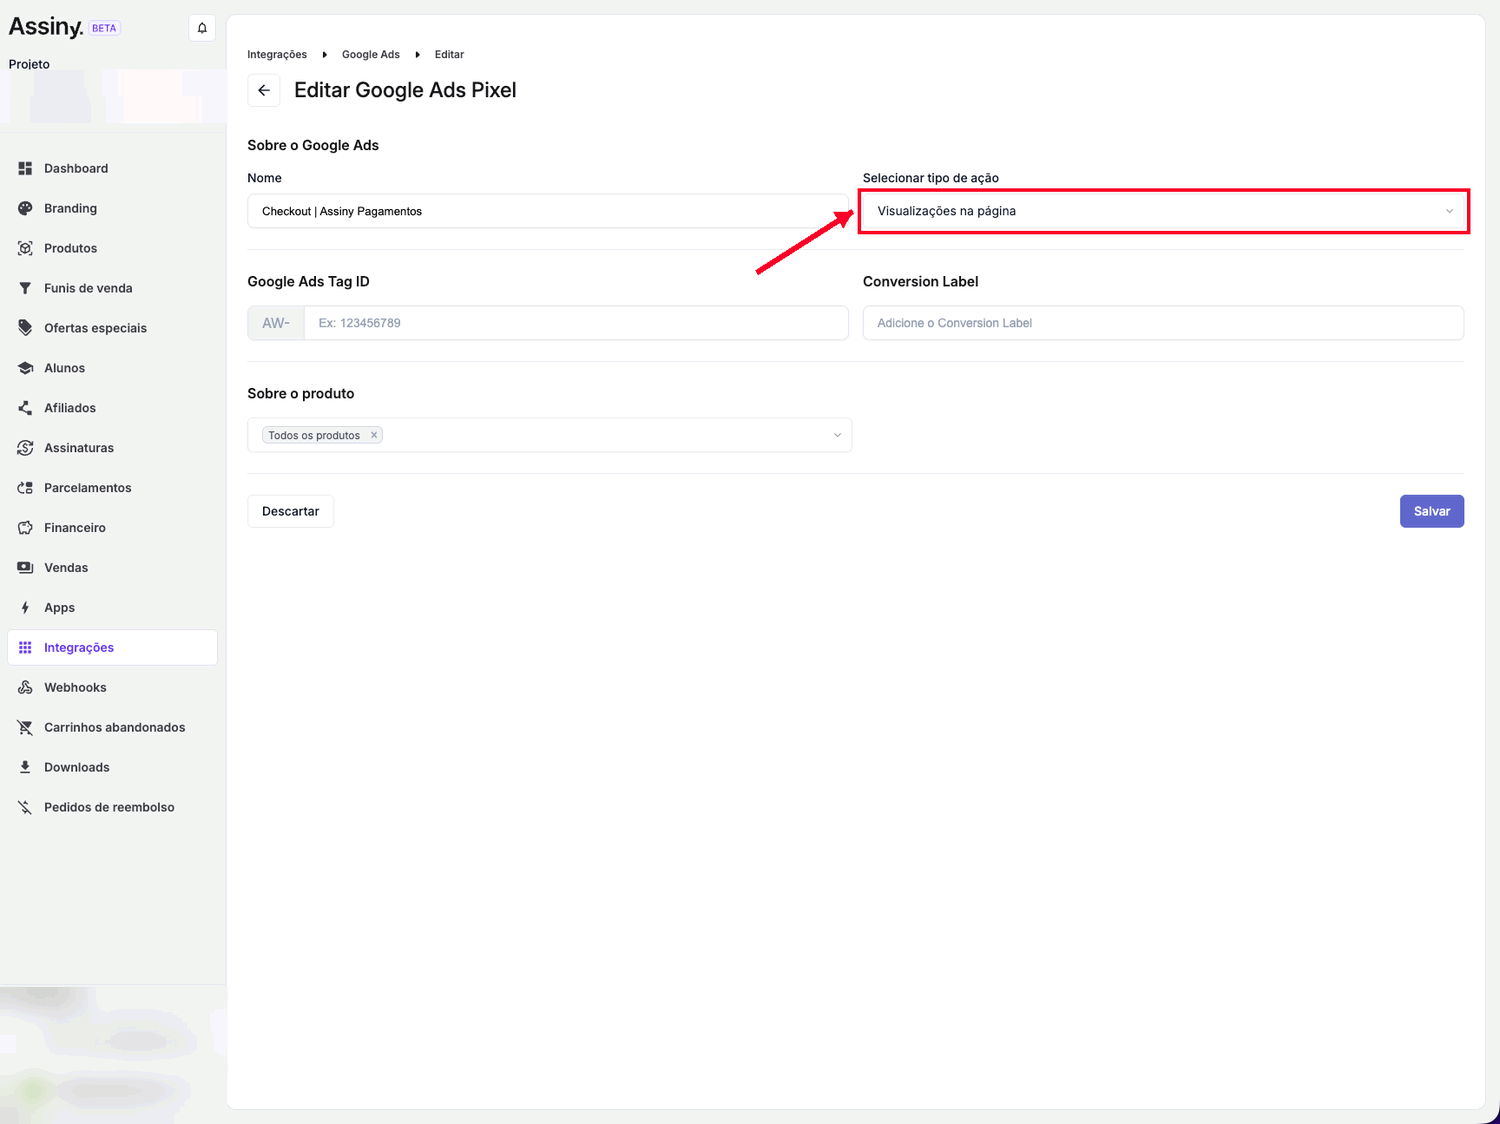Open the Apps menu item
The width and height of the screenshot is (1500, 1124).
[112, 608]
